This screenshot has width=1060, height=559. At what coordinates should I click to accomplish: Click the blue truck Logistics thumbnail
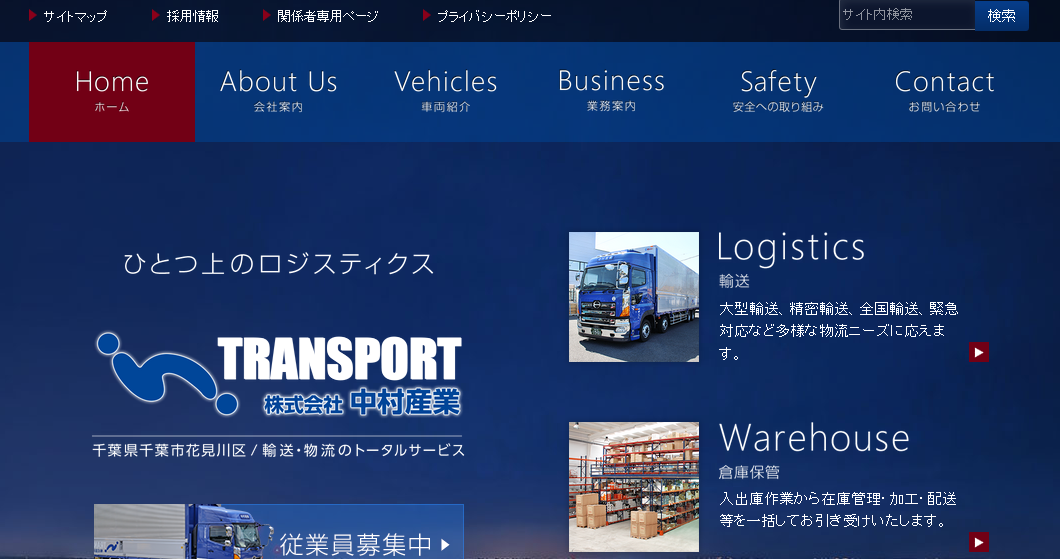click(x=634, y=297)
